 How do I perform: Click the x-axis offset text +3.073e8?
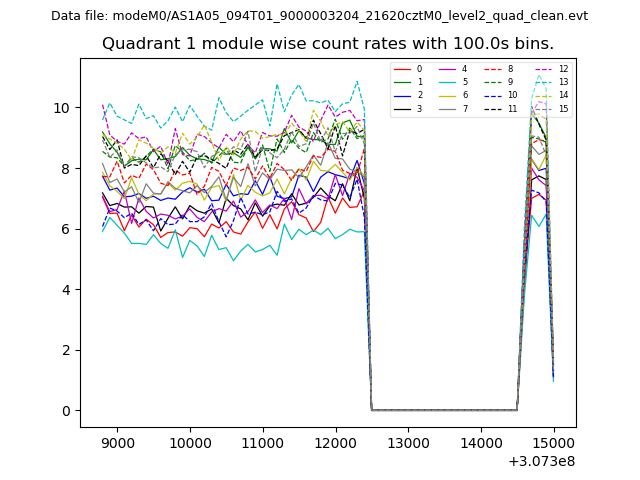click(543, 461)
